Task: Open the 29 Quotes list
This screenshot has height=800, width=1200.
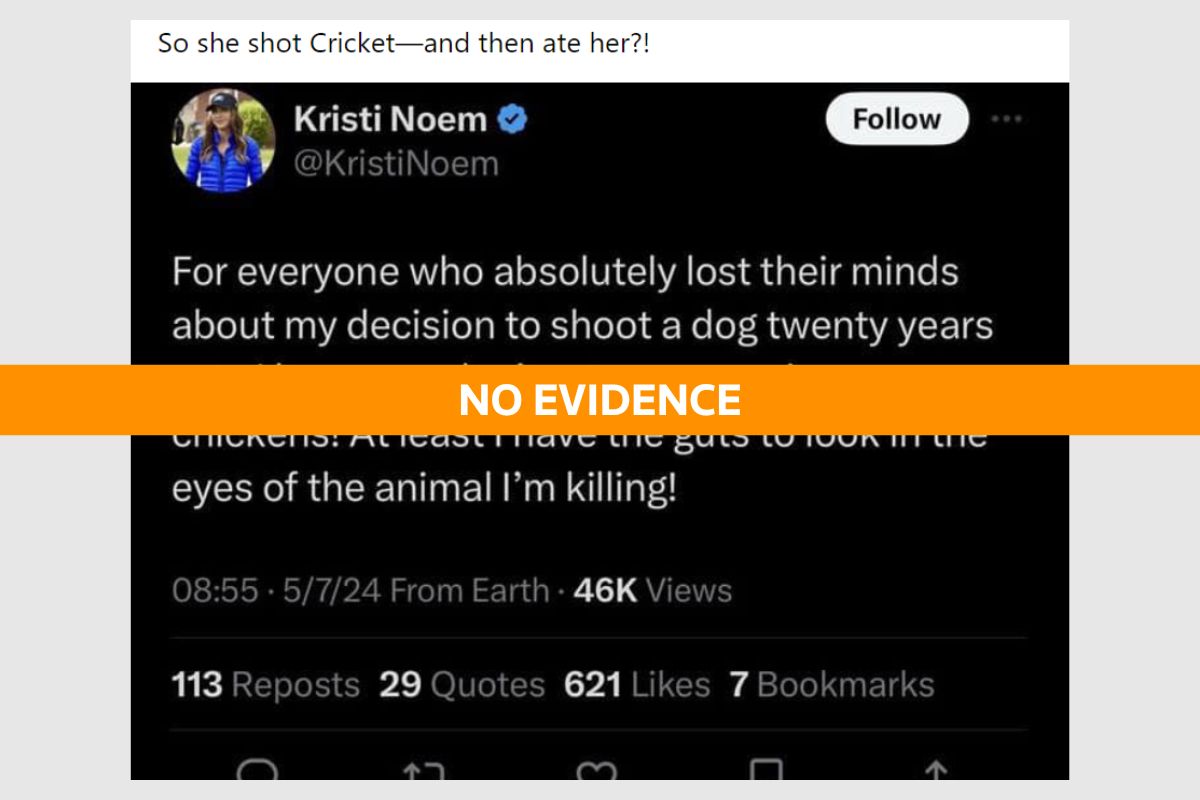Action: coord(460,684)
